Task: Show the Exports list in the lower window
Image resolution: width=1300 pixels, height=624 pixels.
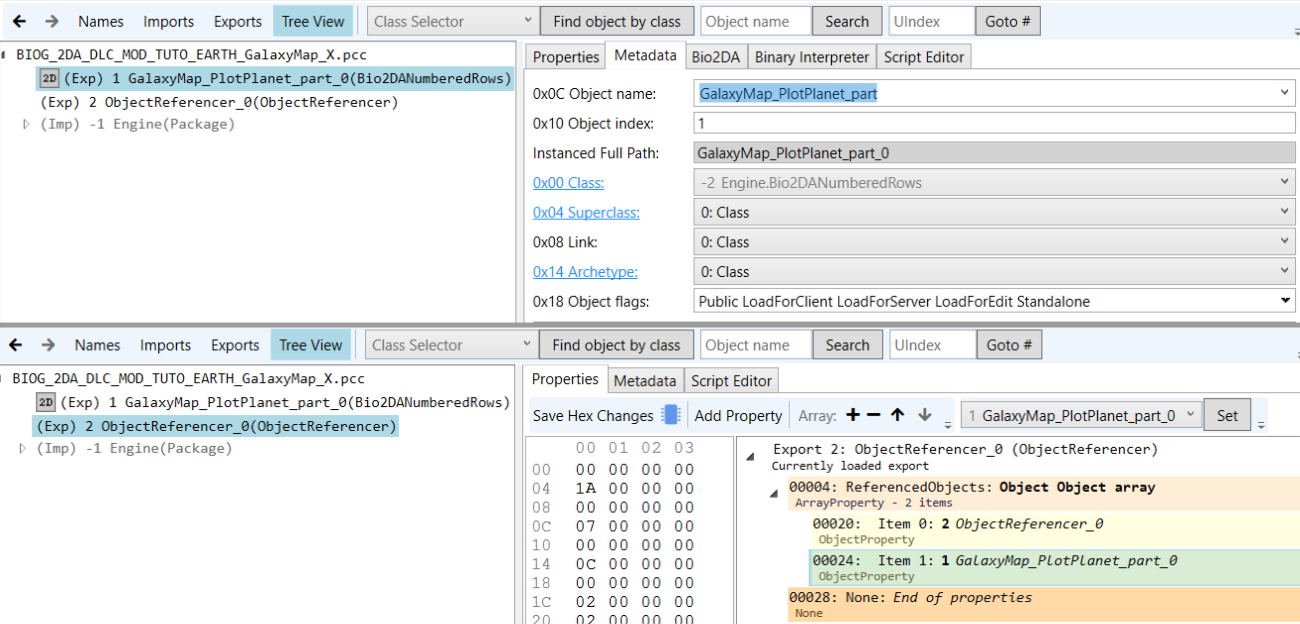Action: [x=235, y=345]
